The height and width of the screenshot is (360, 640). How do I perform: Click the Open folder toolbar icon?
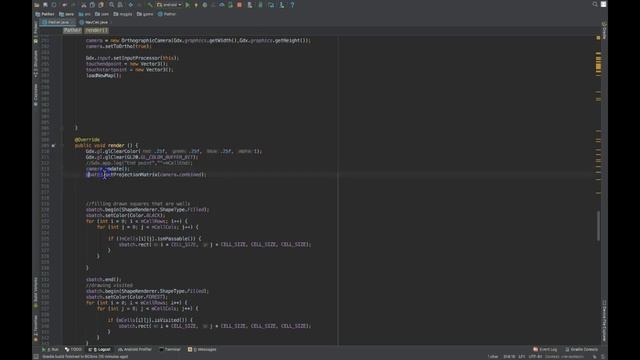pyautogui.click(x=37, y=5)
